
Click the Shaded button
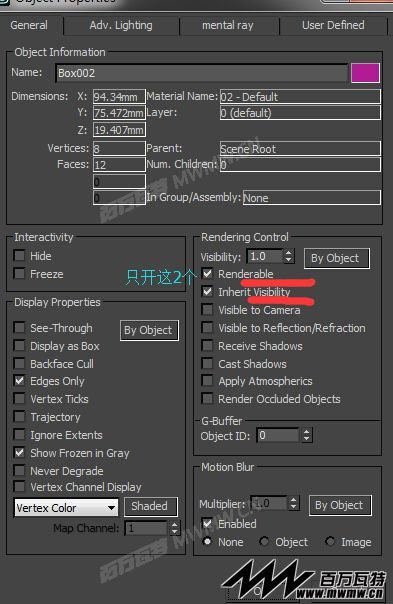point(151,507)
